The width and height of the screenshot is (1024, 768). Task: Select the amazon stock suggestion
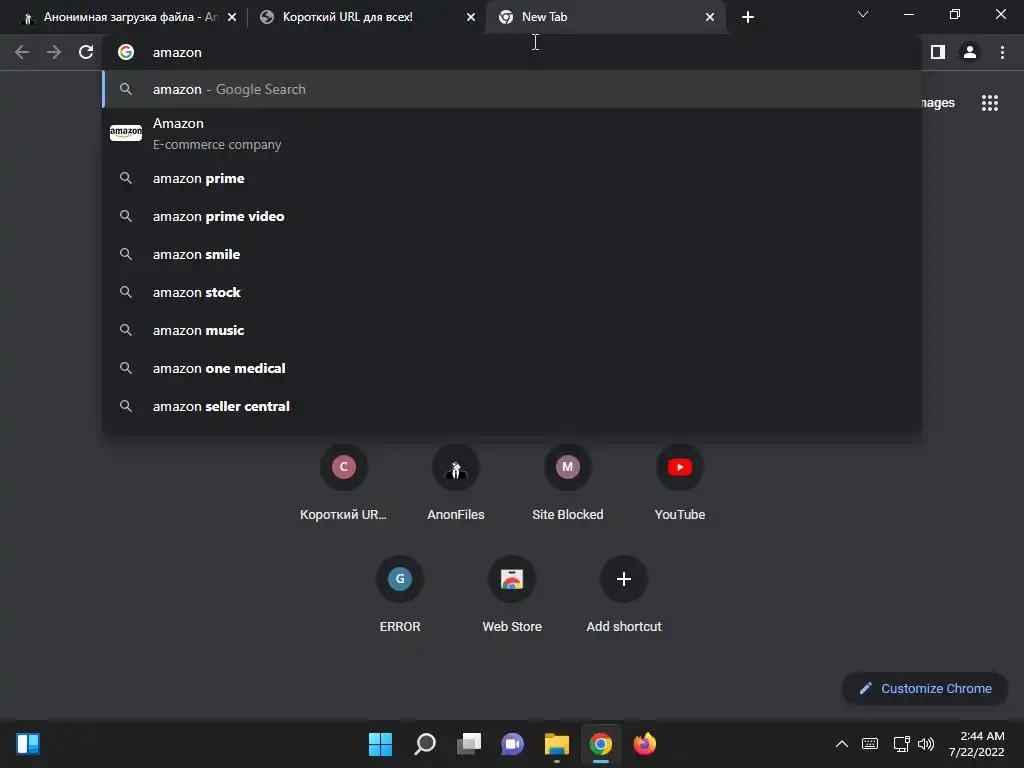tap(511, 292)
